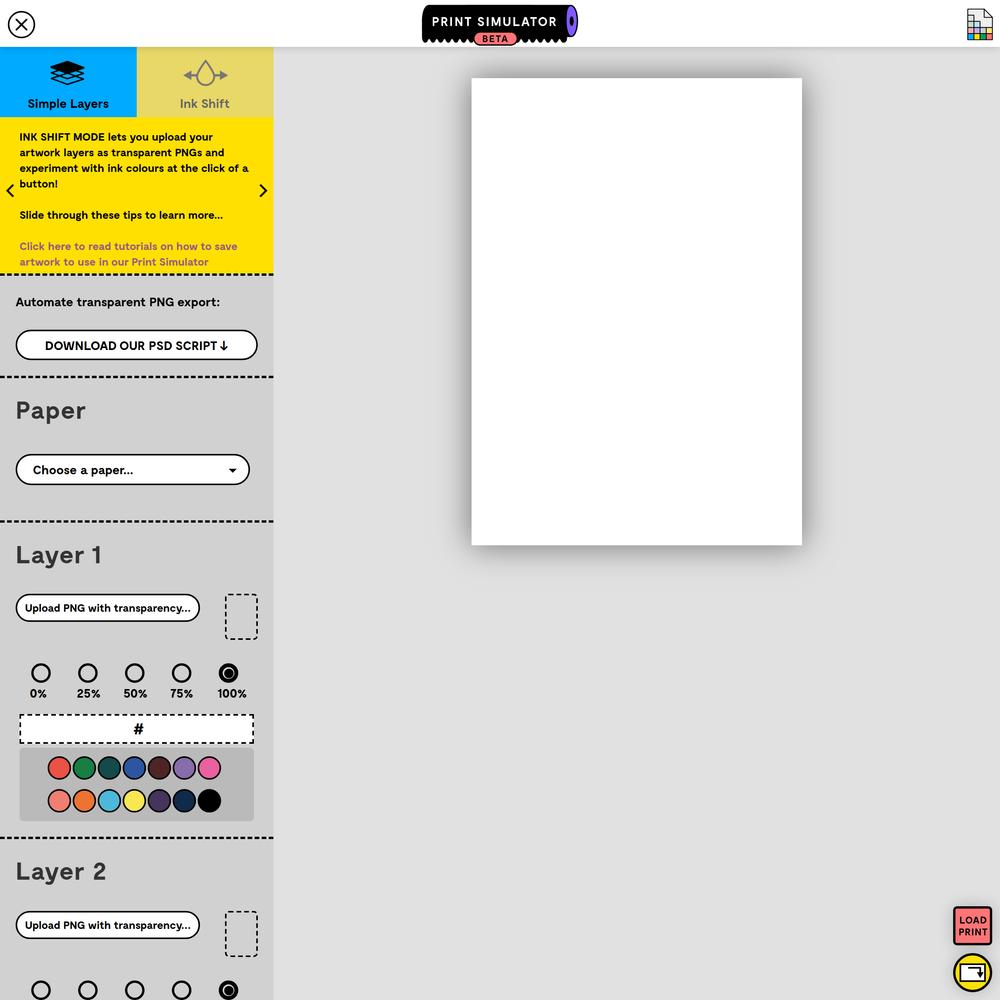Image resolution: width=1000 pixels, height=1000 pixels.
Task: Pick the dark purple ink swatch in Layer 1
Action: 159,800
